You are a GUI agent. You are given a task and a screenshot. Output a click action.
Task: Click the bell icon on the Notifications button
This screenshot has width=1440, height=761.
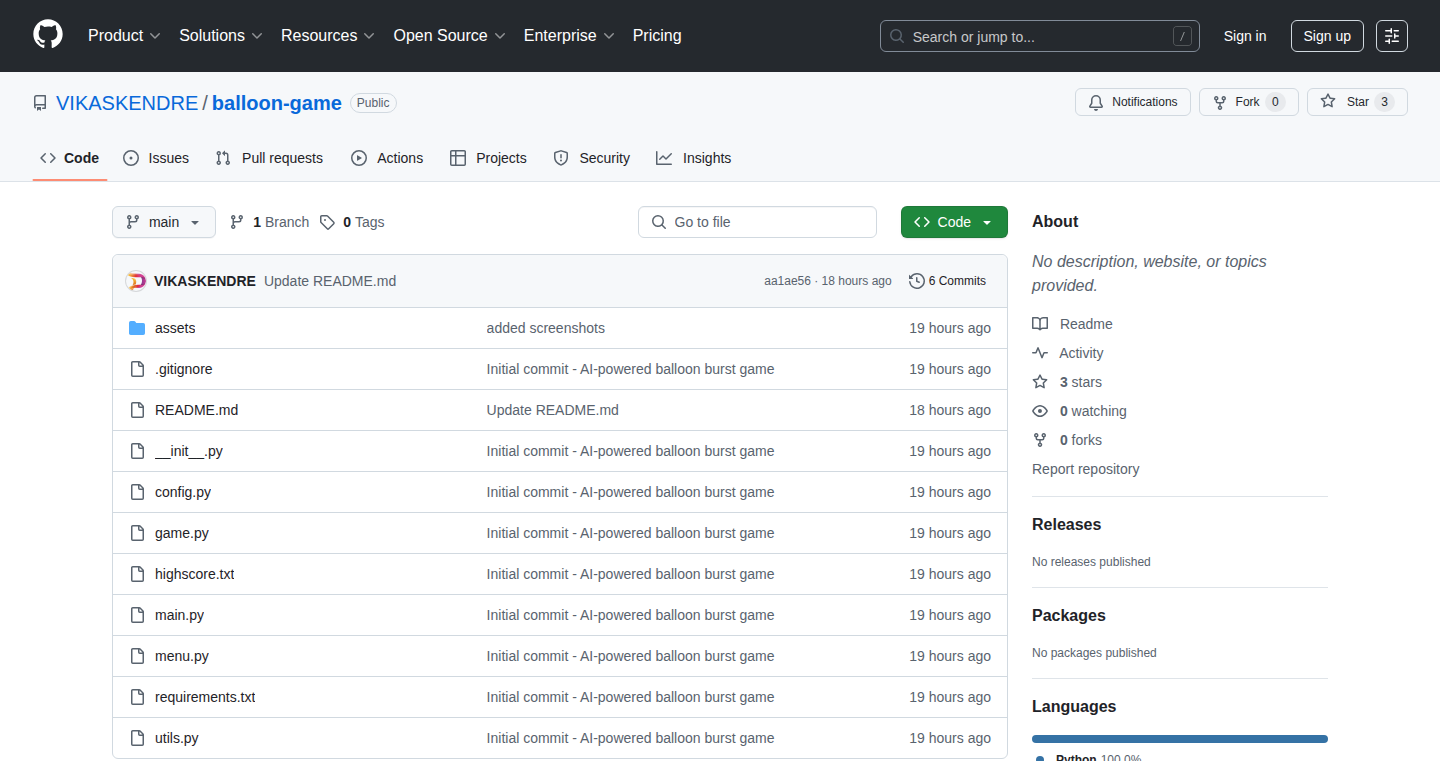(x=1096, y=102)
